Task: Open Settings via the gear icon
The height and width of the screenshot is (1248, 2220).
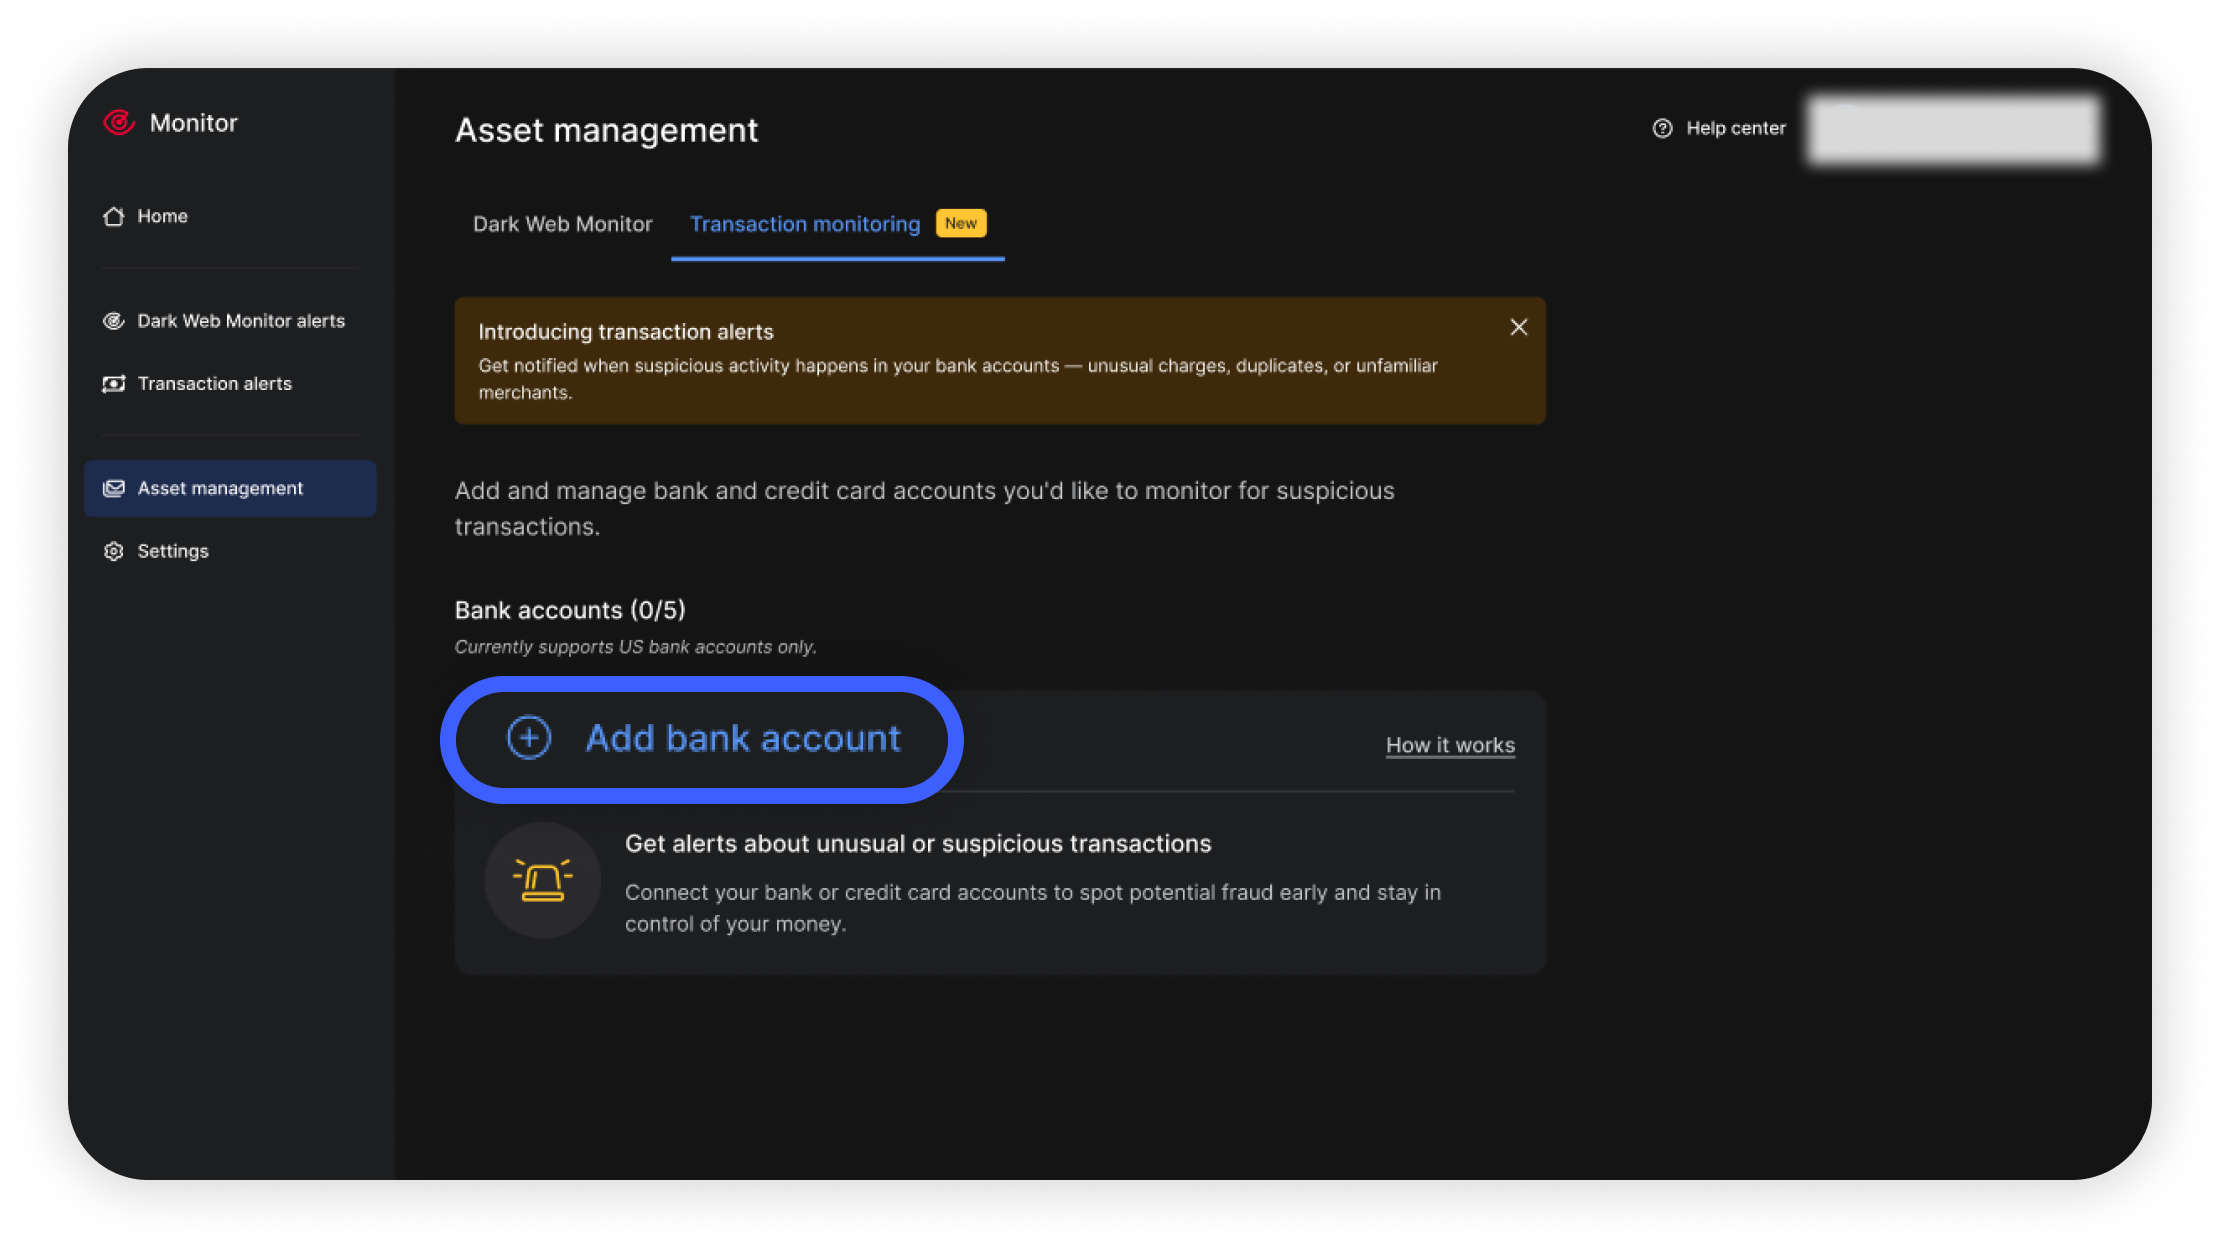Action: coord(114,551)
